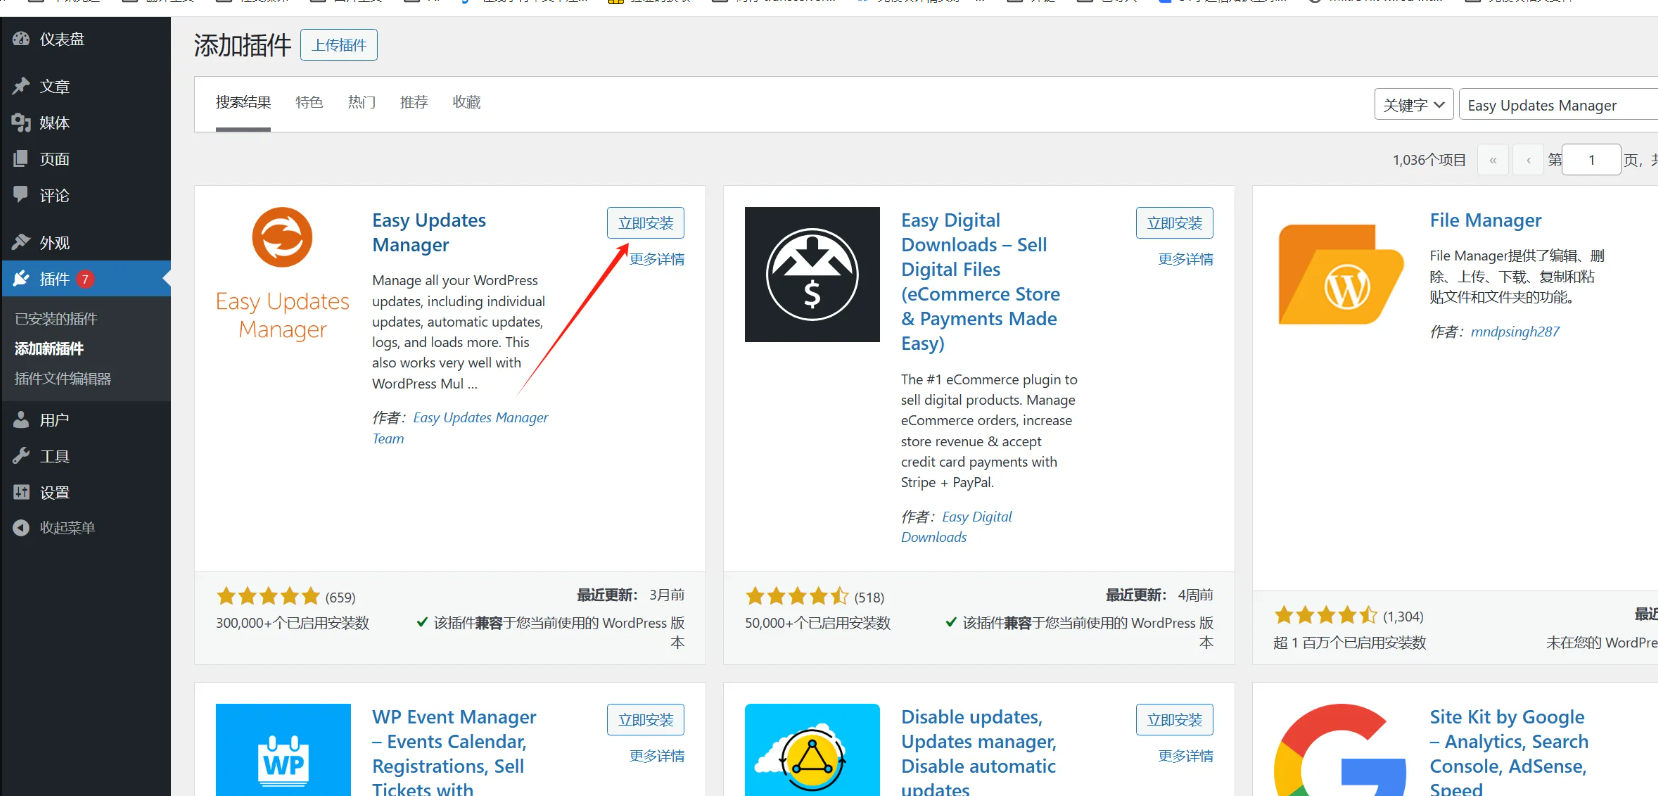The height and width of the screenshot is (796, 1658).
Task: Click the Appearance (外观) brush icon
Action: tap(21, 242)
